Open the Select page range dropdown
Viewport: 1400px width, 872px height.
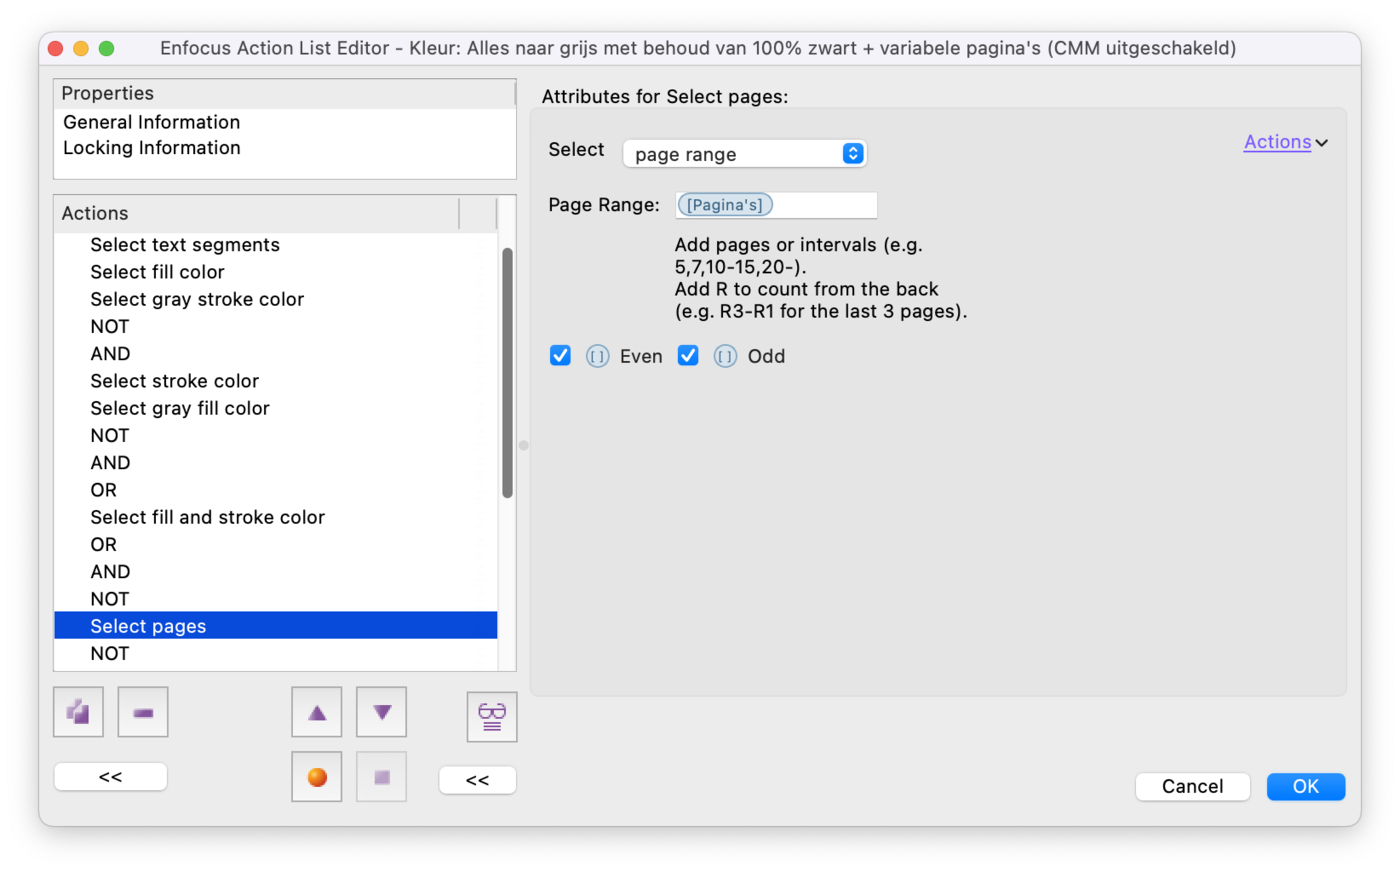tap(744, 154)
